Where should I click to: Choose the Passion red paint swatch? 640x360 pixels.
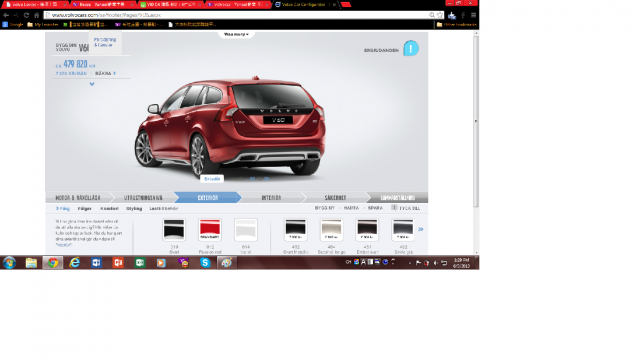pos(210,230)
